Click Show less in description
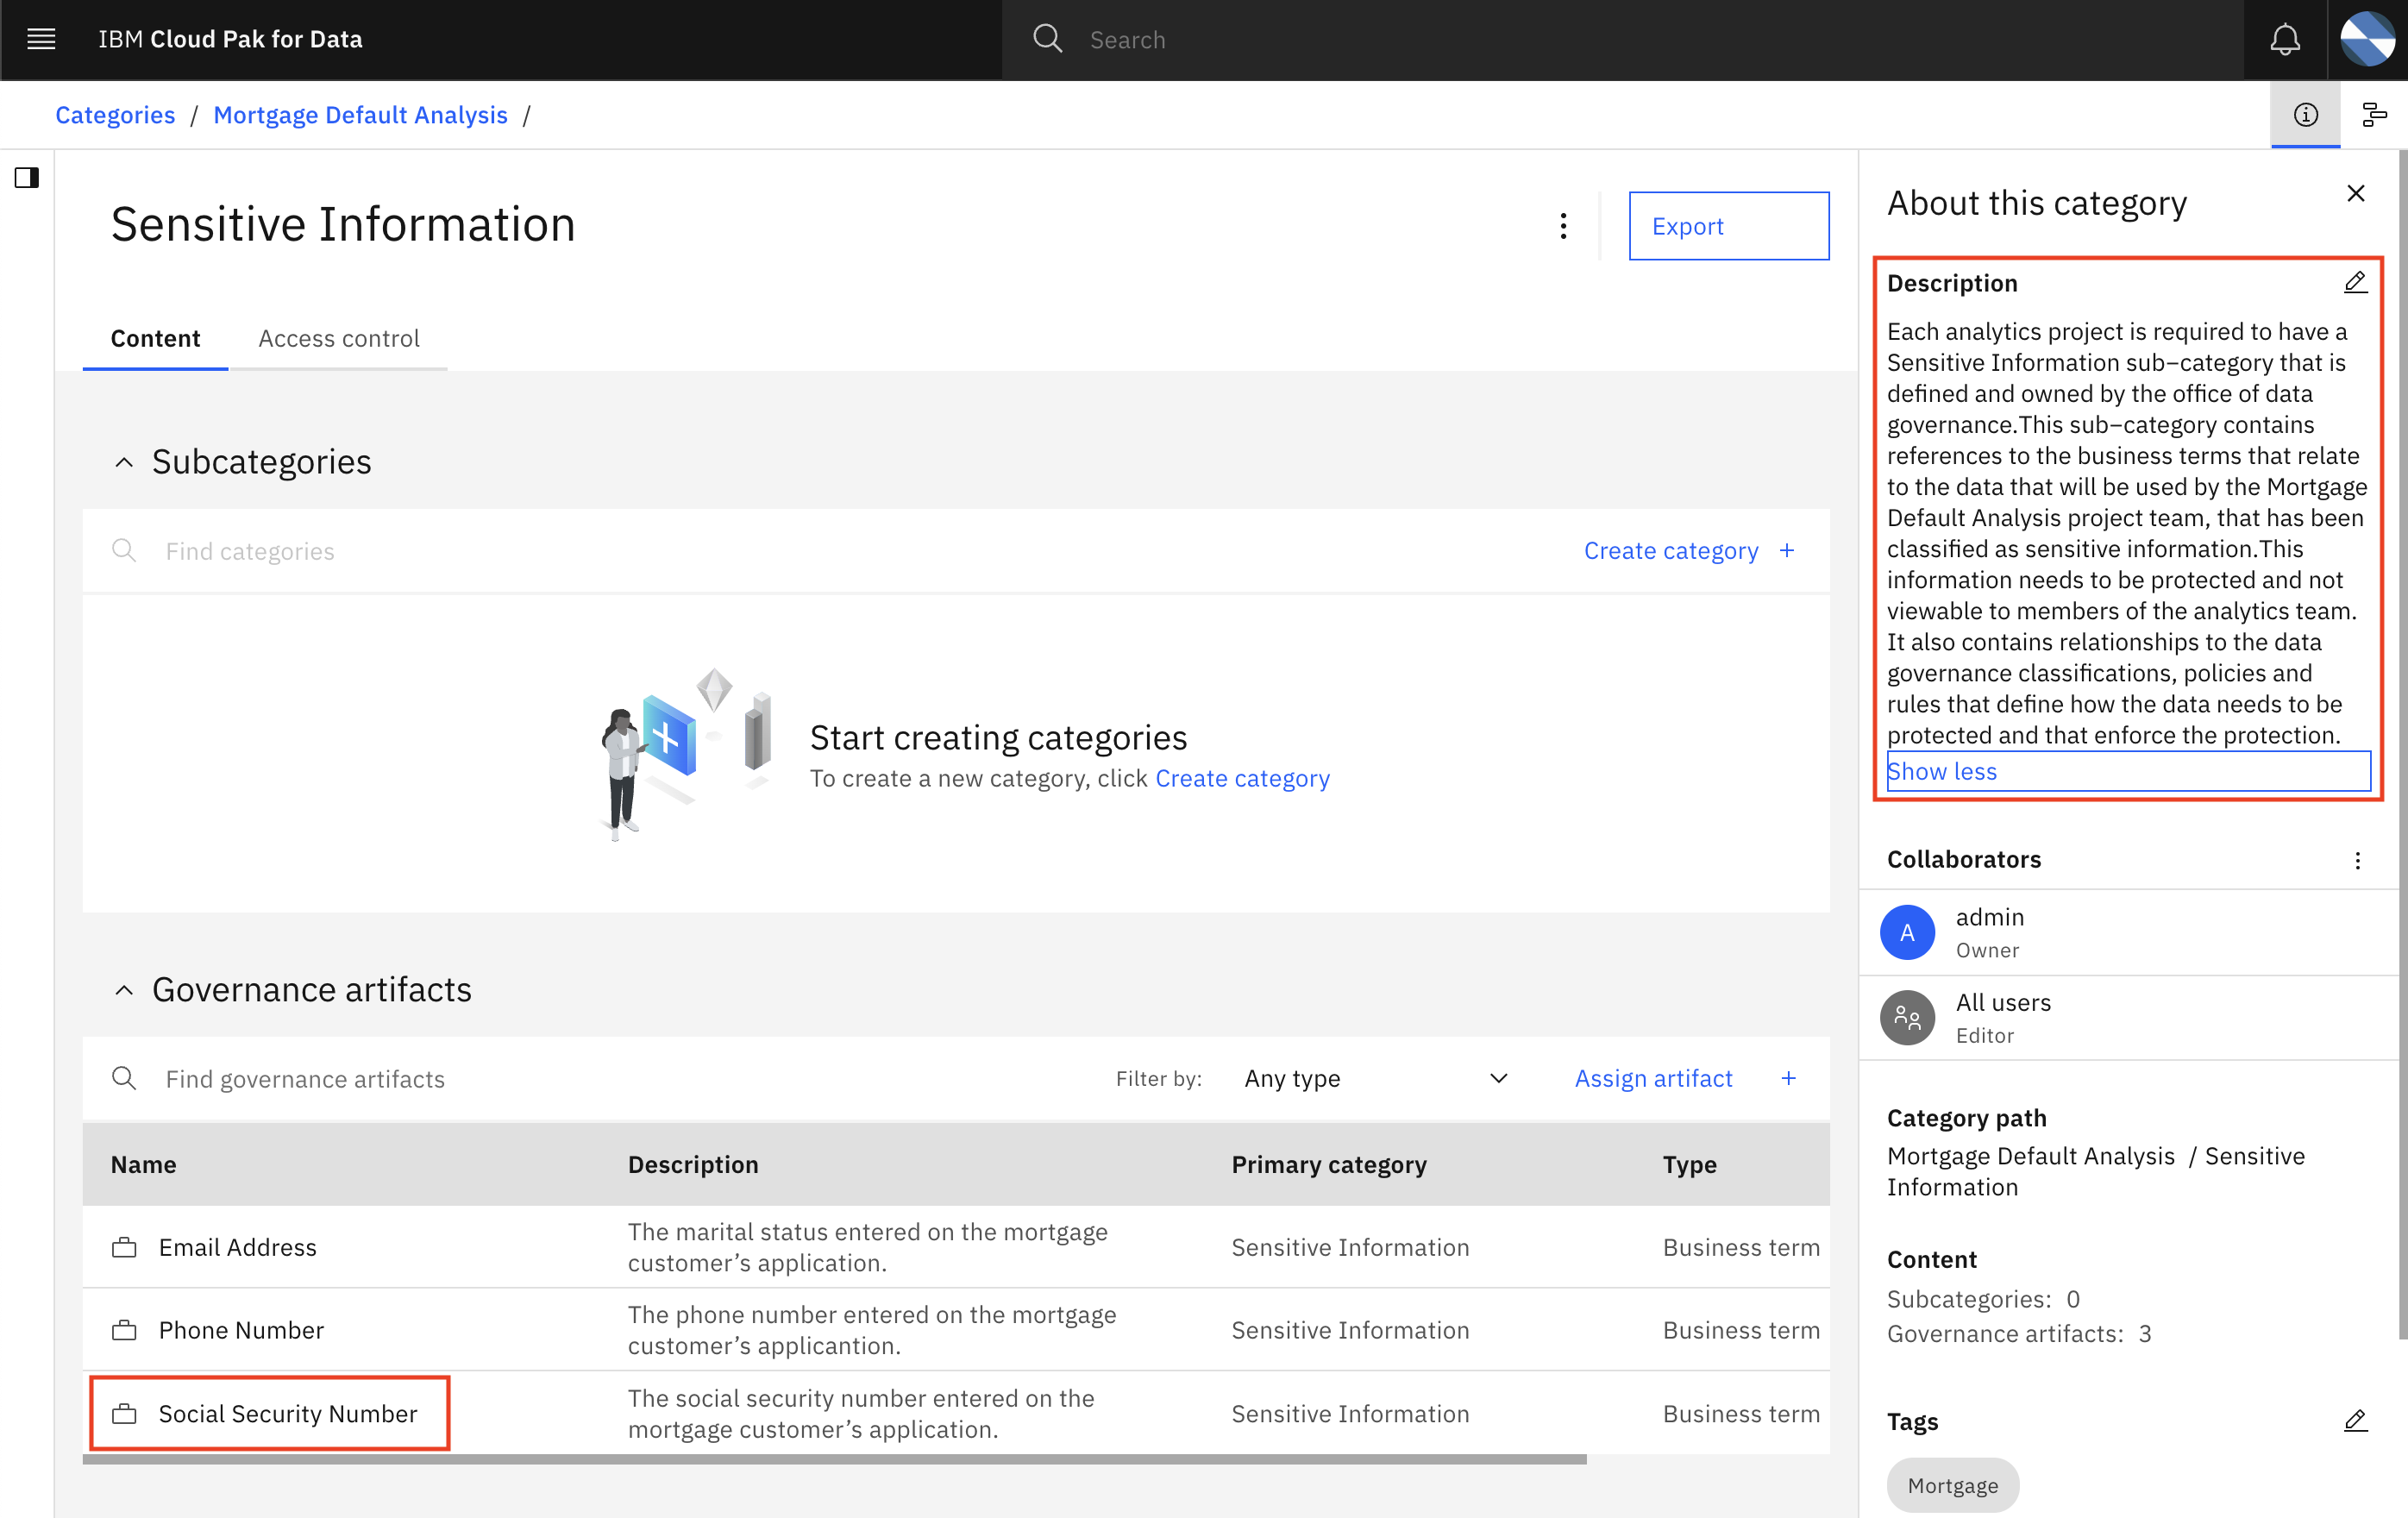This screenshot has width=2408, height=1518. (x=1941, y=771)
